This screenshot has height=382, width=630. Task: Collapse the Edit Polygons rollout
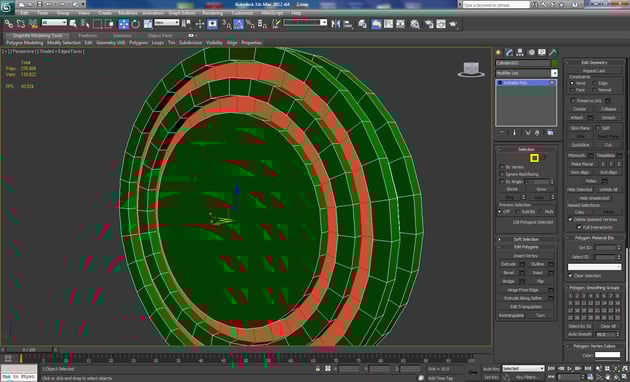pyautogui.click(x=526, y=247)
